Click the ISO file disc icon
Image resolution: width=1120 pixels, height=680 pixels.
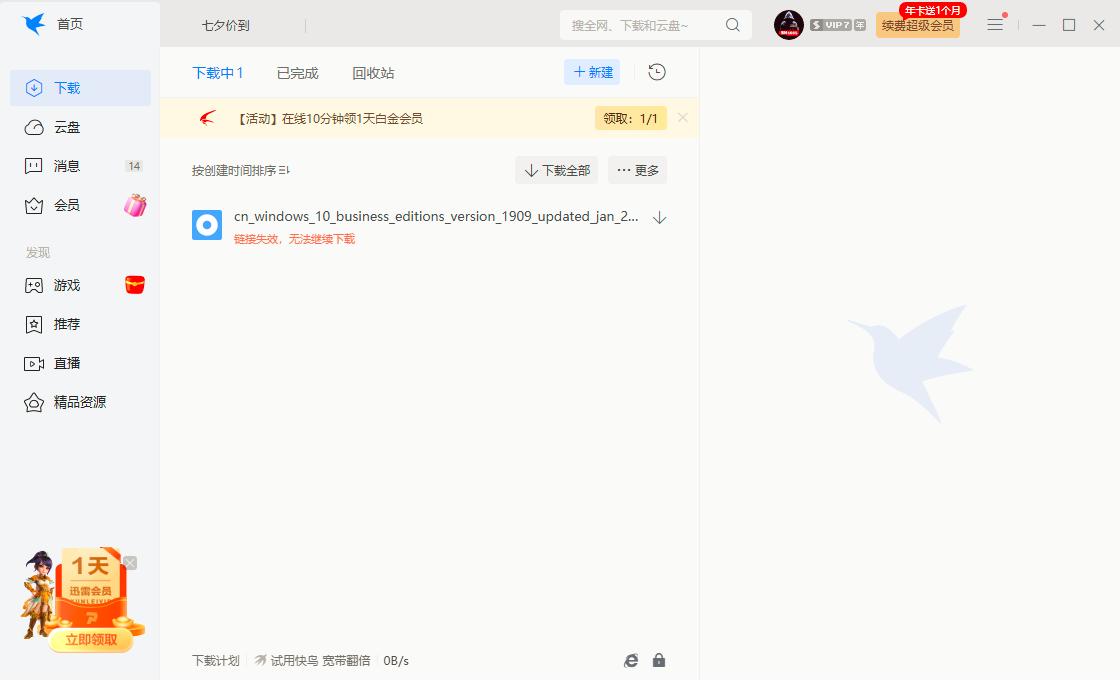(x=207, y=225)
